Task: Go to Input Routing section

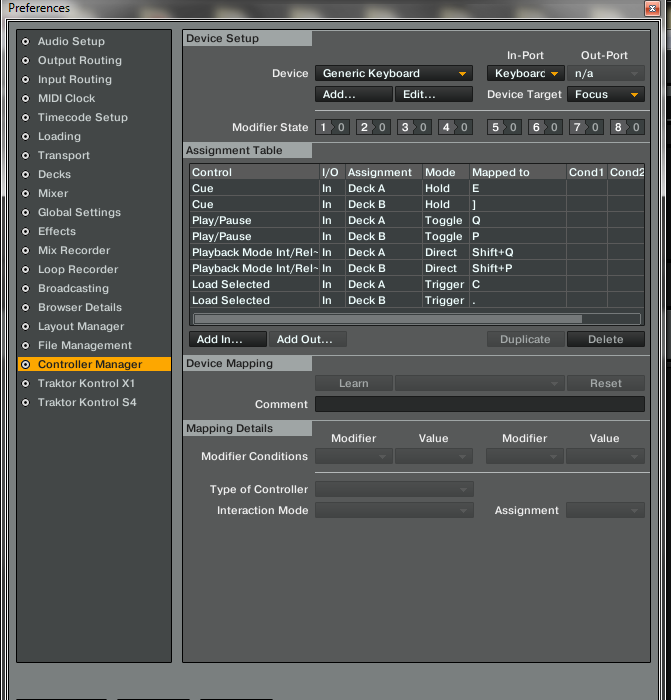Action: tap(75, 79)
